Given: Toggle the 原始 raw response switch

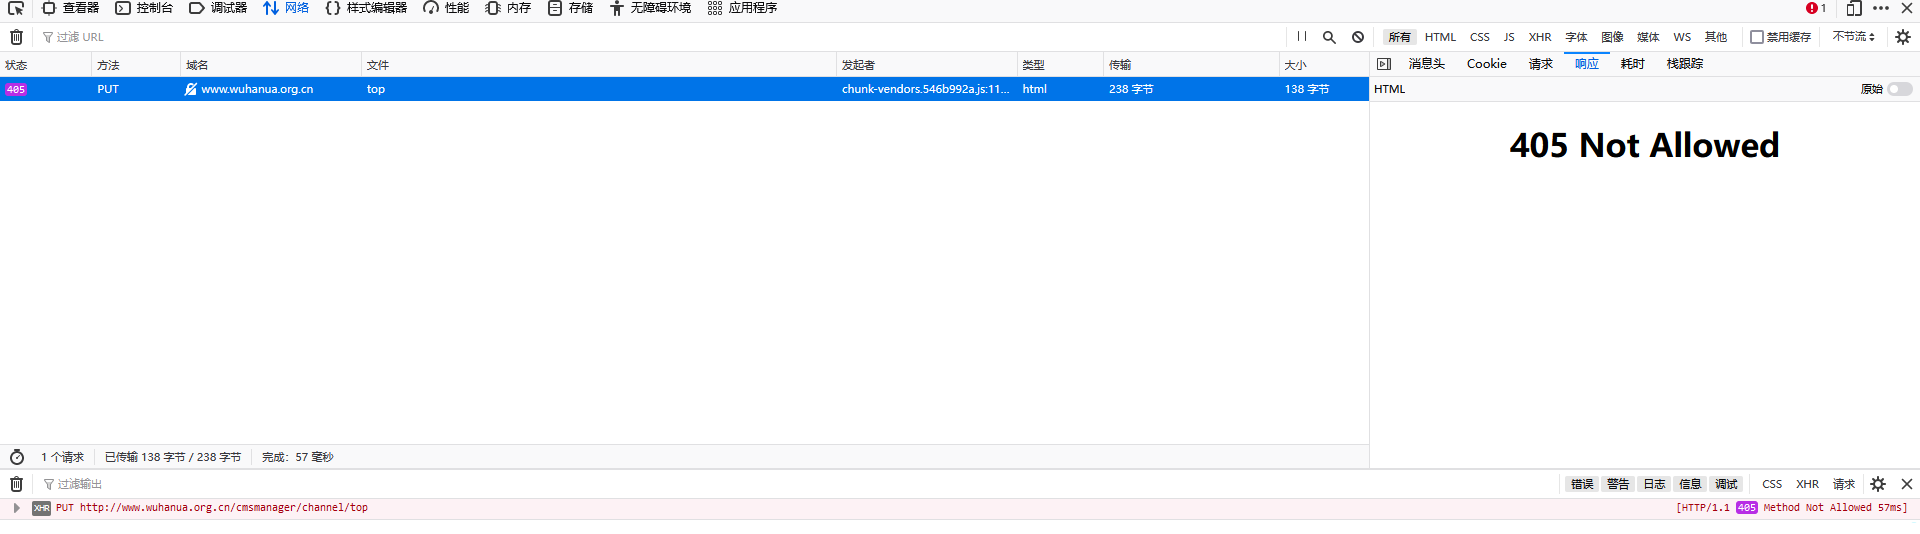Looking at the screenshot, I should tap(1900, 89).
